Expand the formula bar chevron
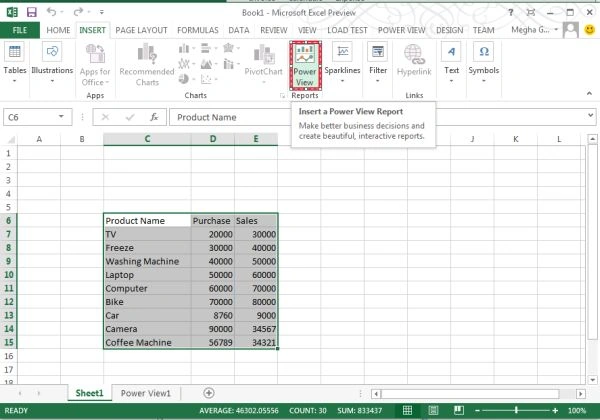 coord(590,115)
